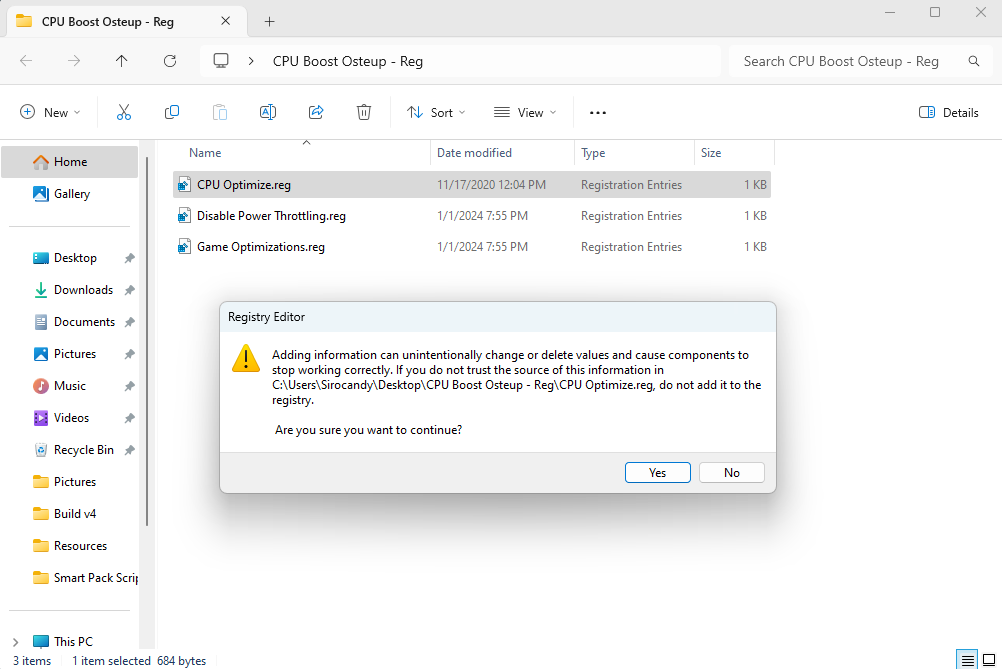Toggle the Details pane button
This screenshot has width=1002, height=669.
(949, 113)
